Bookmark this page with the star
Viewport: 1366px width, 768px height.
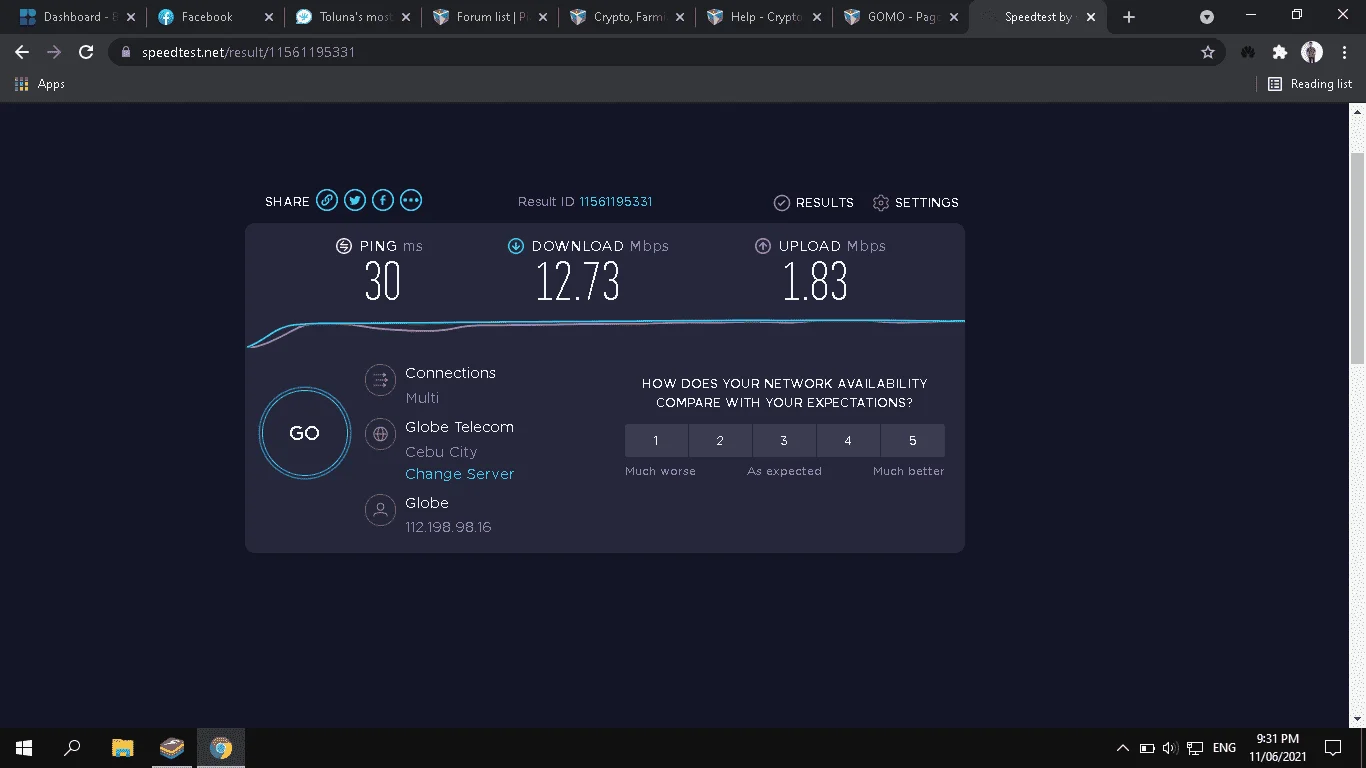click(1208, 52)
